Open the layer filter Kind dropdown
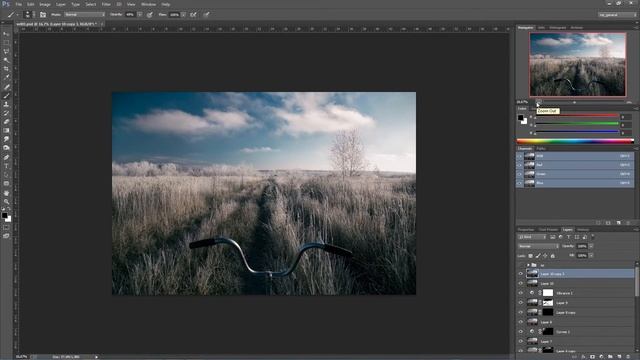 532,237
